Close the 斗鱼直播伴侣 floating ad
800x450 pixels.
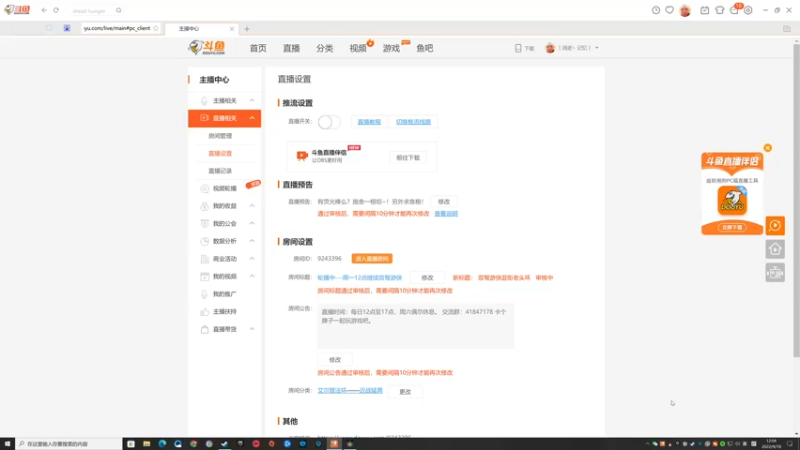(767, 148)
